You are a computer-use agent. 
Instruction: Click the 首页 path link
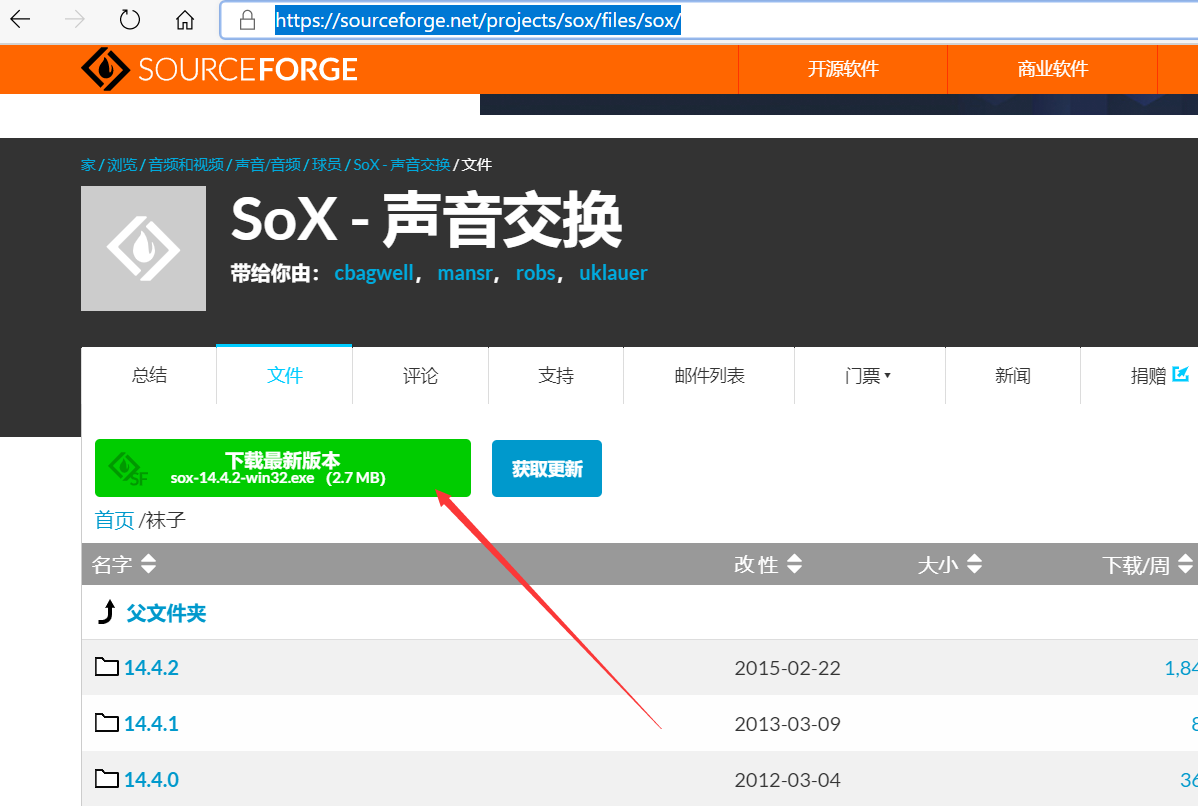114,520
